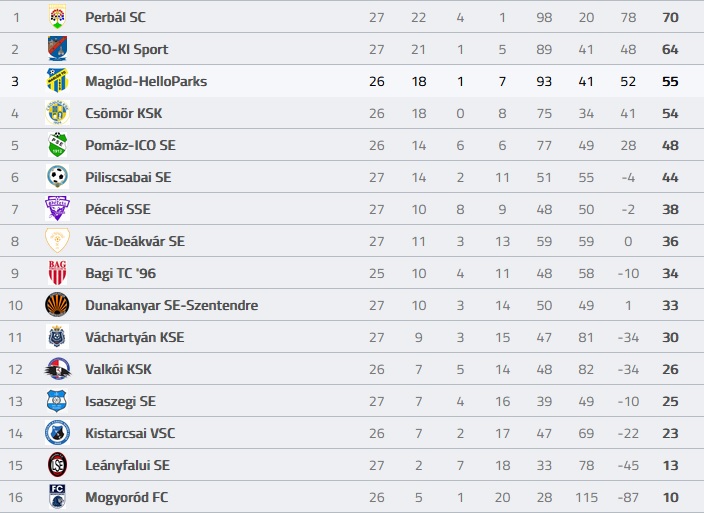Click the Leányfalui SE round LSE emblem

pyautogui.click(x=57, y=465)
